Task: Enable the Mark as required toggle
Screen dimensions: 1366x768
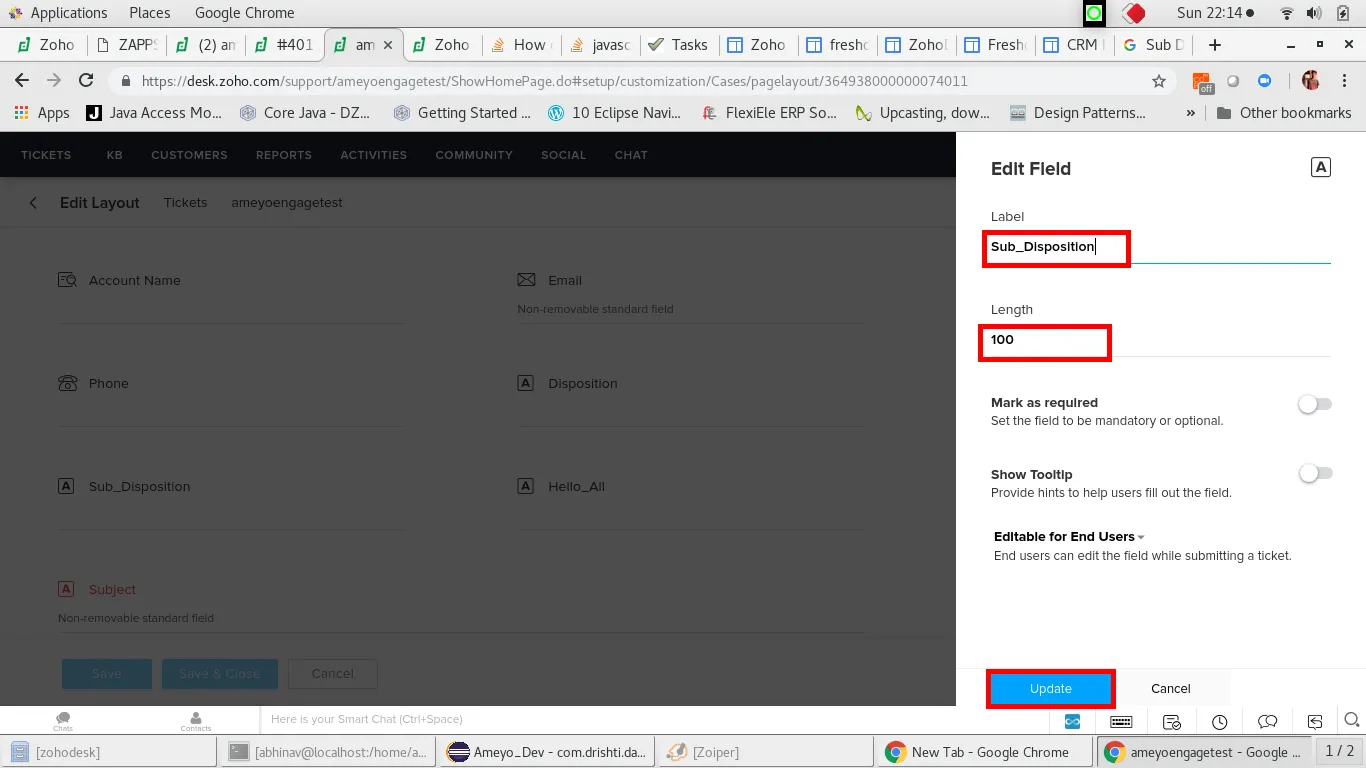Action: coord(1315,404)
